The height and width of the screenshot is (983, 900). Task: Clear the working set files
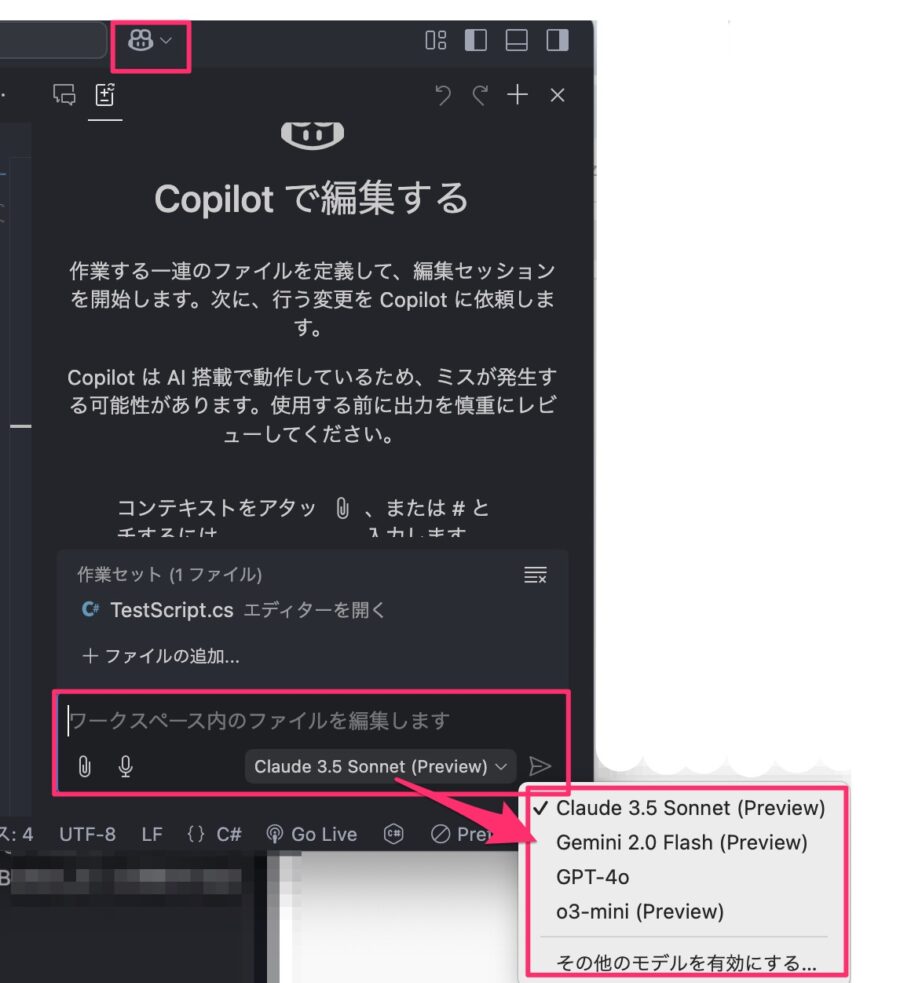[x=535, y=574]
